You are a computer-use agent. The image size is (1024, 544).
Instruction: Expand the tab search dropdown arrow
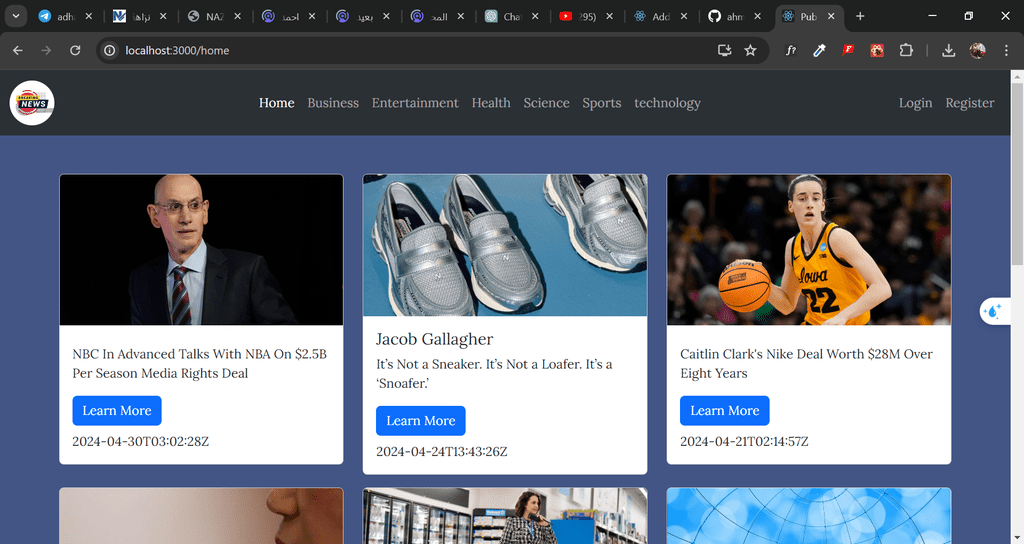point(16,16)
